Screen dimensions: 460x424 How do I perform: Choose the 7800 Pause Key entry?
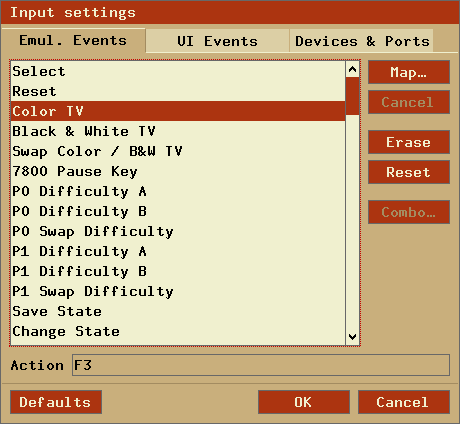coord(178,171)
